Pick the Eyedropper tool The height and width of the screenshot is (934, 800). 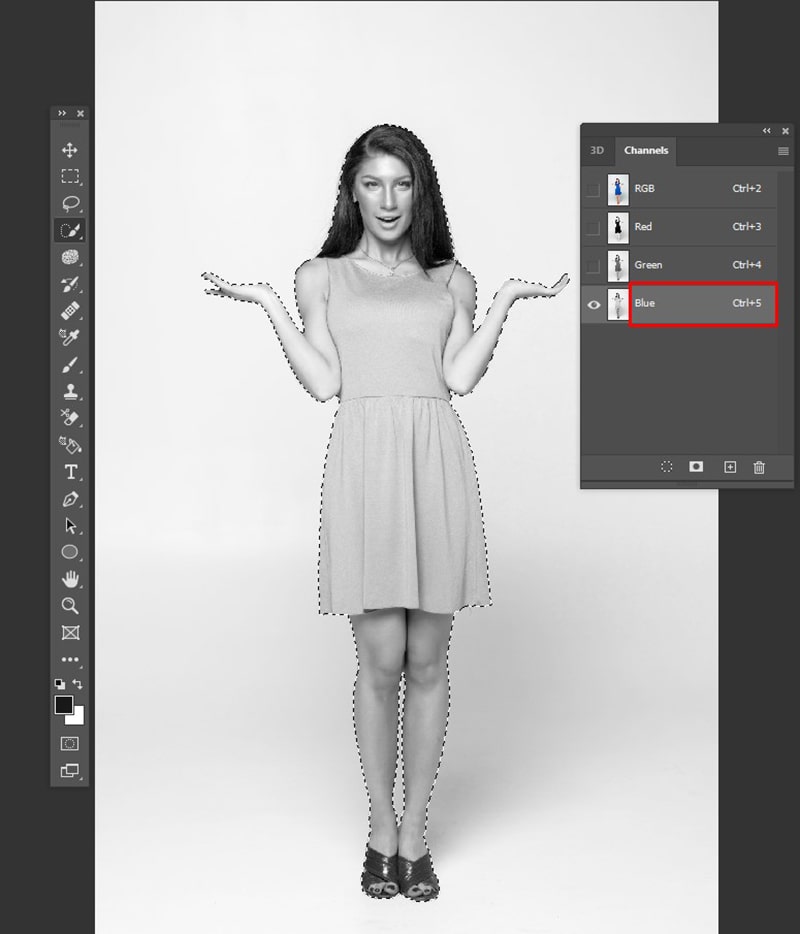point(70,337)
